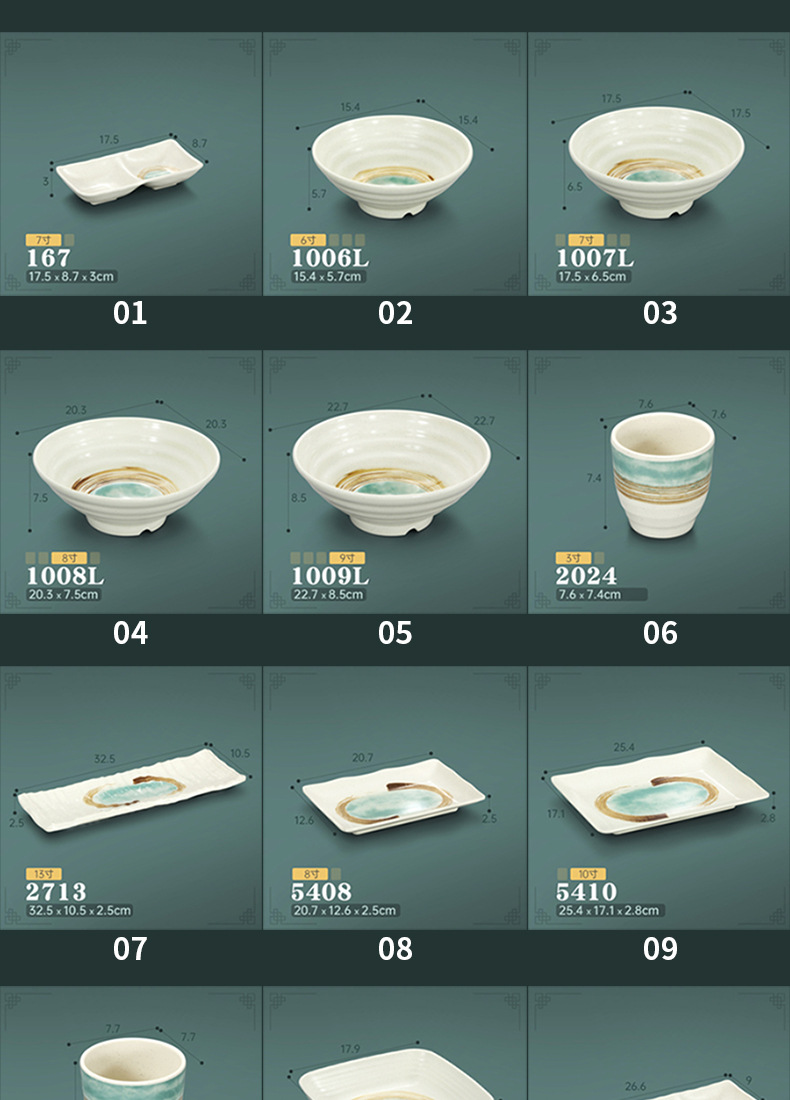Open the 1009L large bowl image
Viewport: 790px width, 1100px height.
tap(395, 482)
